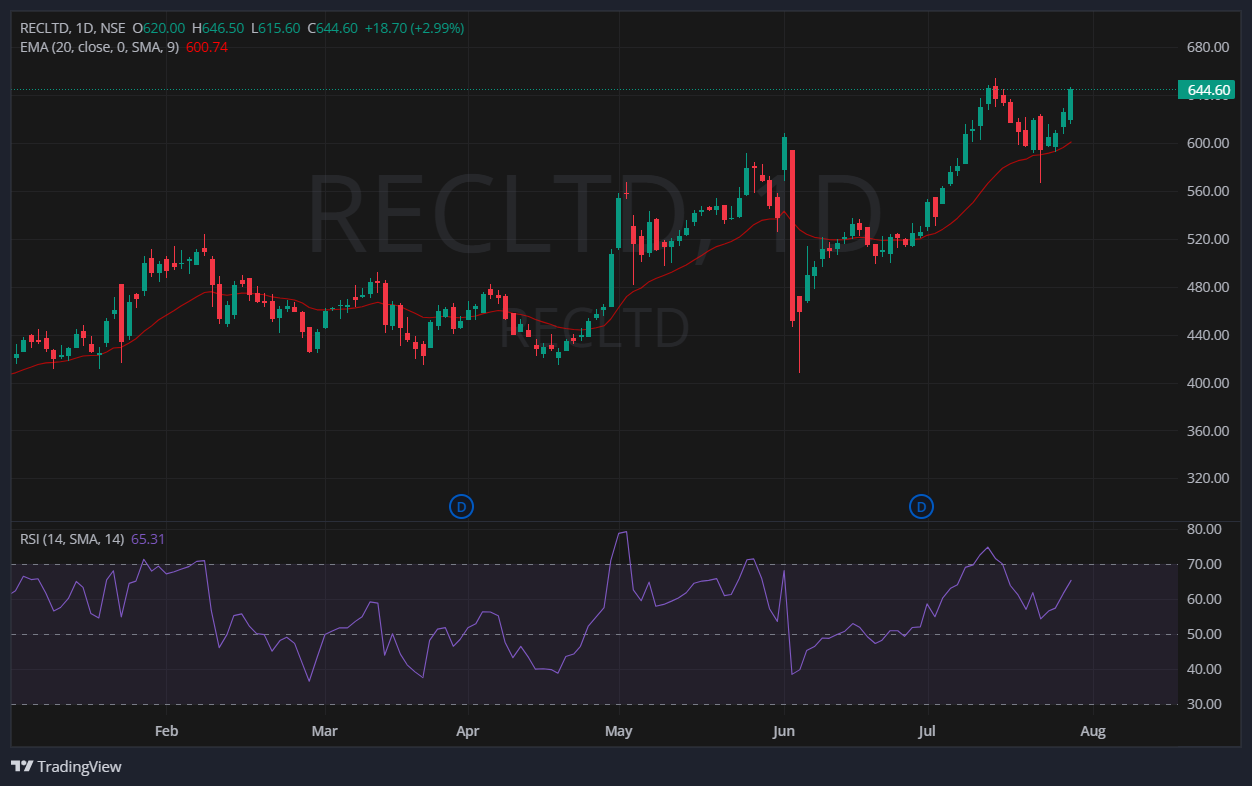Click the RSI 70.00 axis label

tap(1204, 564)
